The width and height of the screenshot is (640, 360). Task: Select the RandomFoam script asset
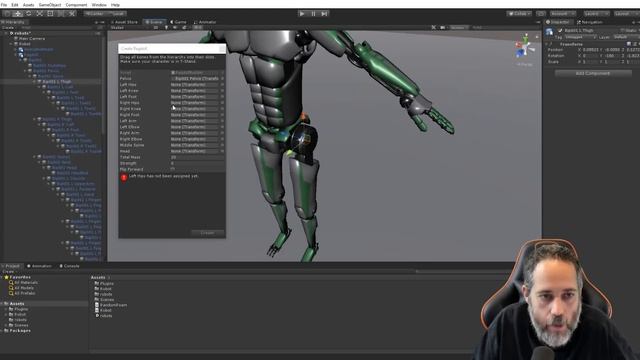111,305
